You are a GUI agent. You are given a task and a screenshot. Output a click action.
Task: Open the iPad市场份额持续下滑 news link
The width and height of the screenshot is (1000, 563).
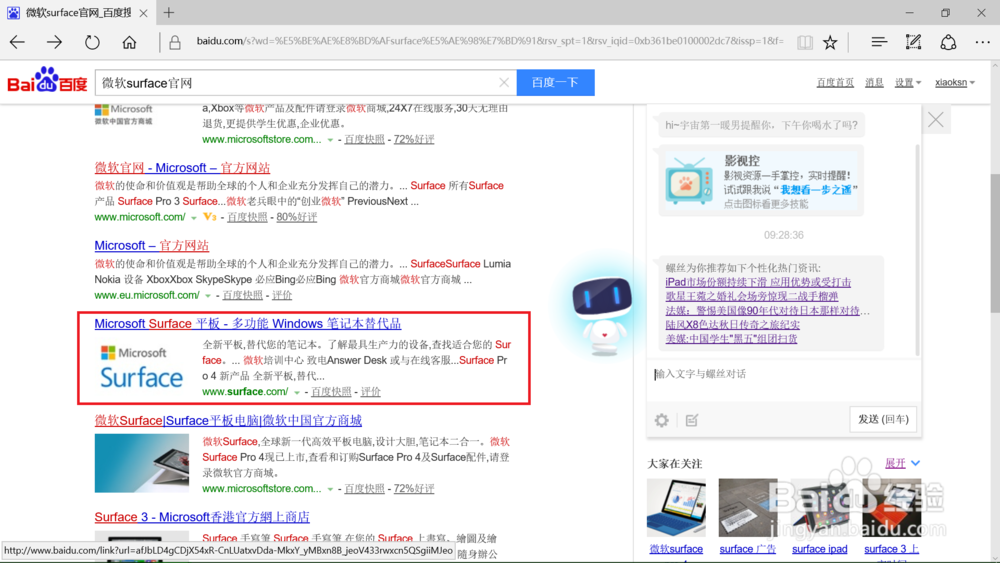(x=758, y=282)
